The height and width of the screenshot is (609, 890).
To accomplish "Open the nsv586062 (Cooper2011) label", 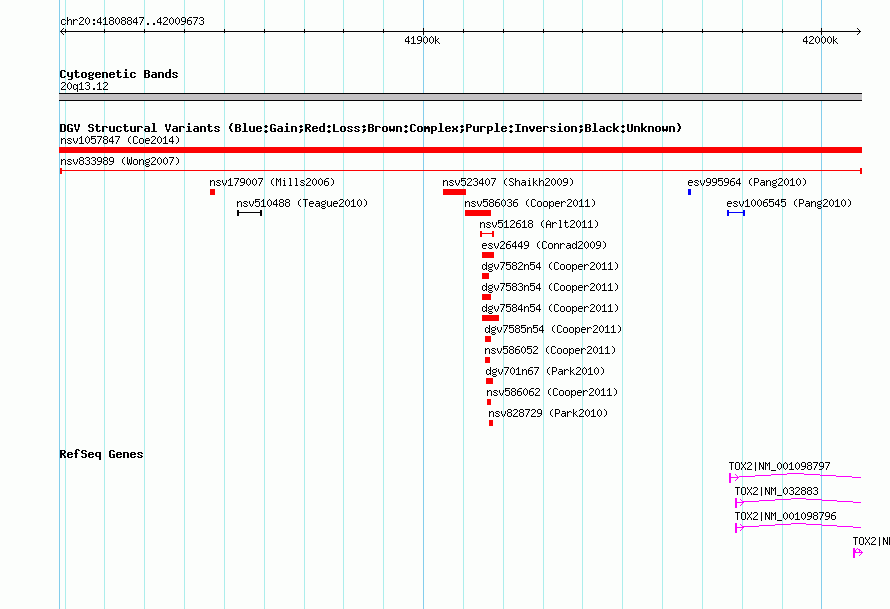I will pos(552,392).
